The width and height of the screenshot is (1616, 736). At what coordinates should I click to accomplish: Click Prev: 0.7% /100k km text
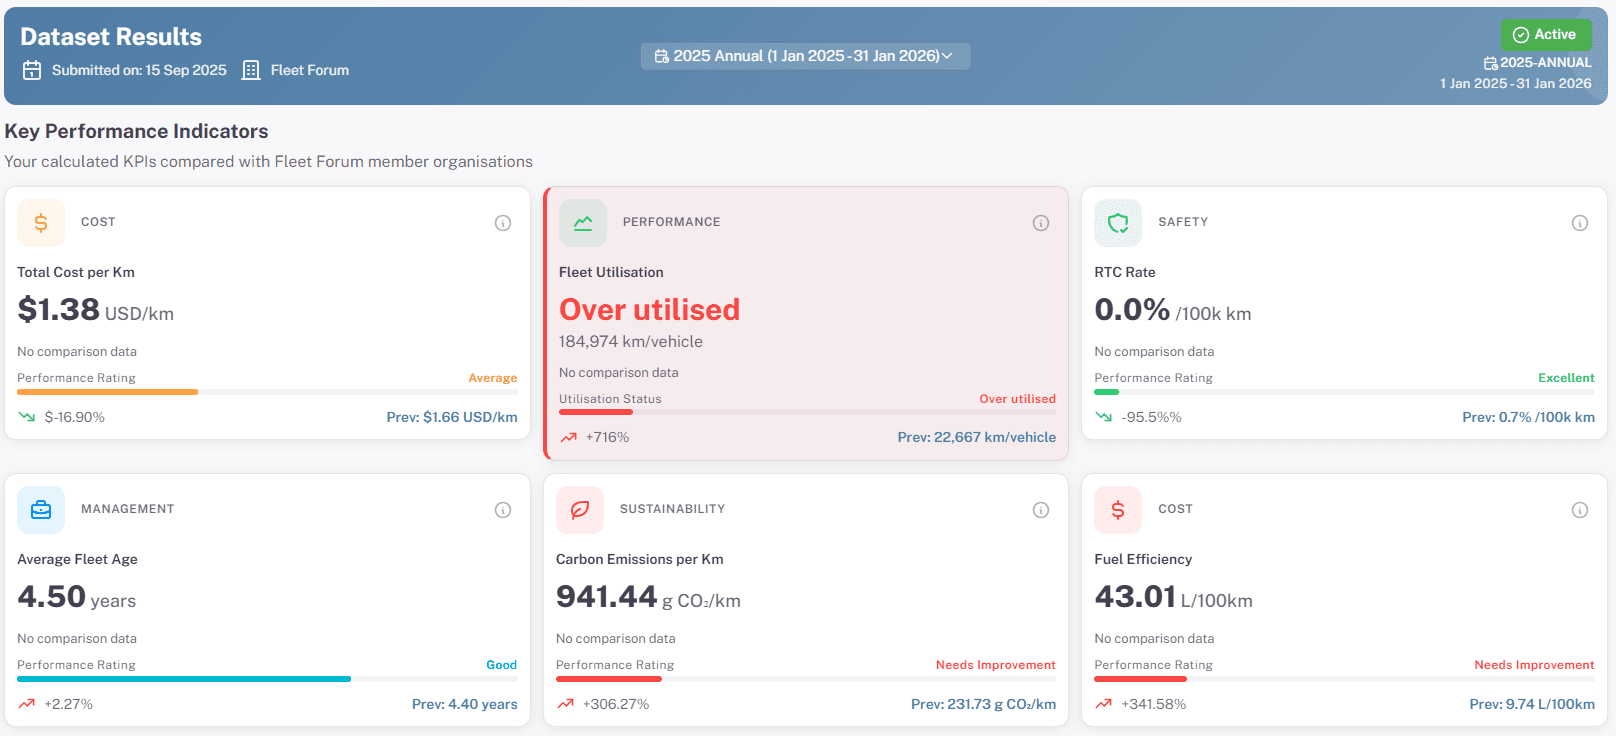1528,417
